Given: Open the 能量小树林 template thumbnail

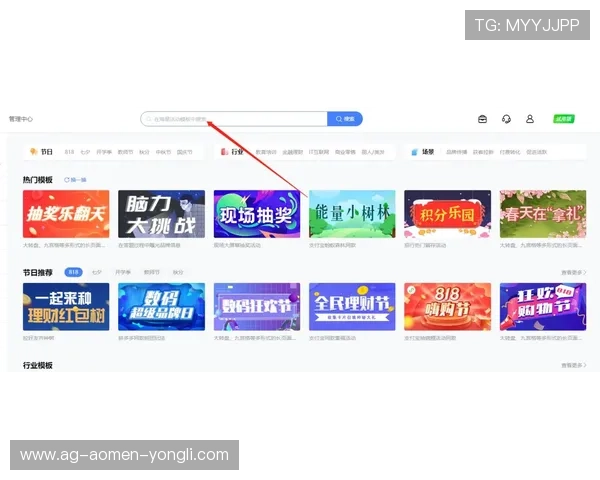Looking at the screenshot, I should point(352,214).
